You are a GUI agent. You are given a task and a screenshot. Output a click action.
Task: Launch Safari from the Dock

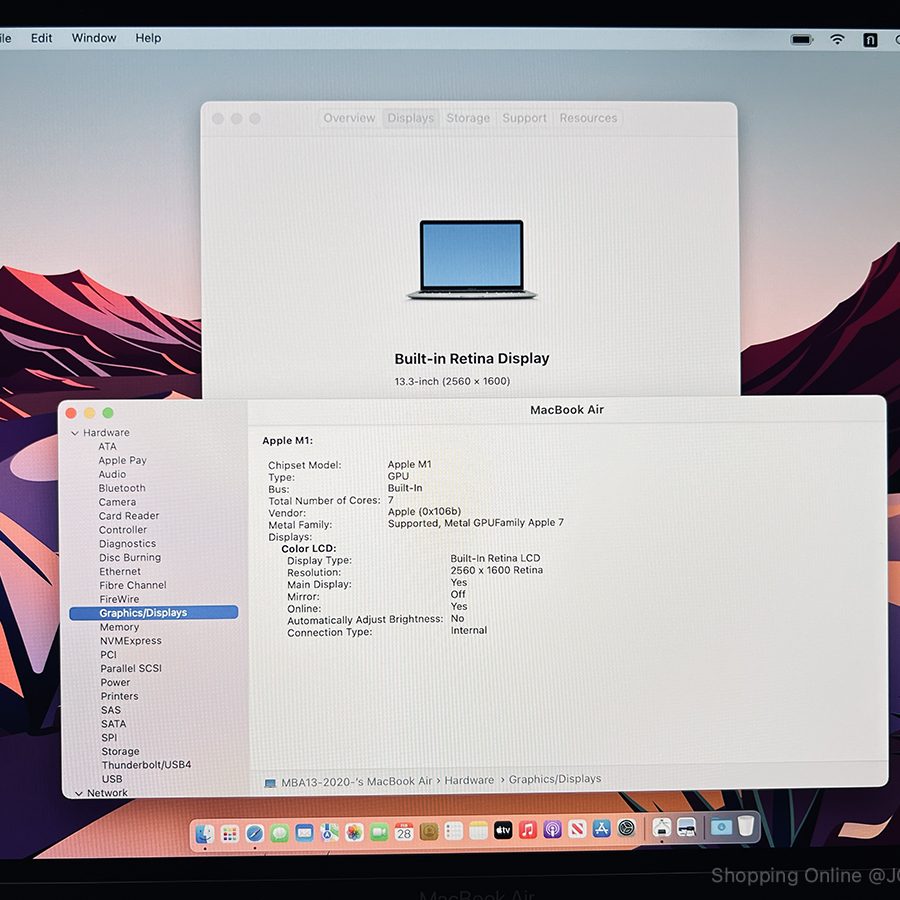tap(254, 833)
